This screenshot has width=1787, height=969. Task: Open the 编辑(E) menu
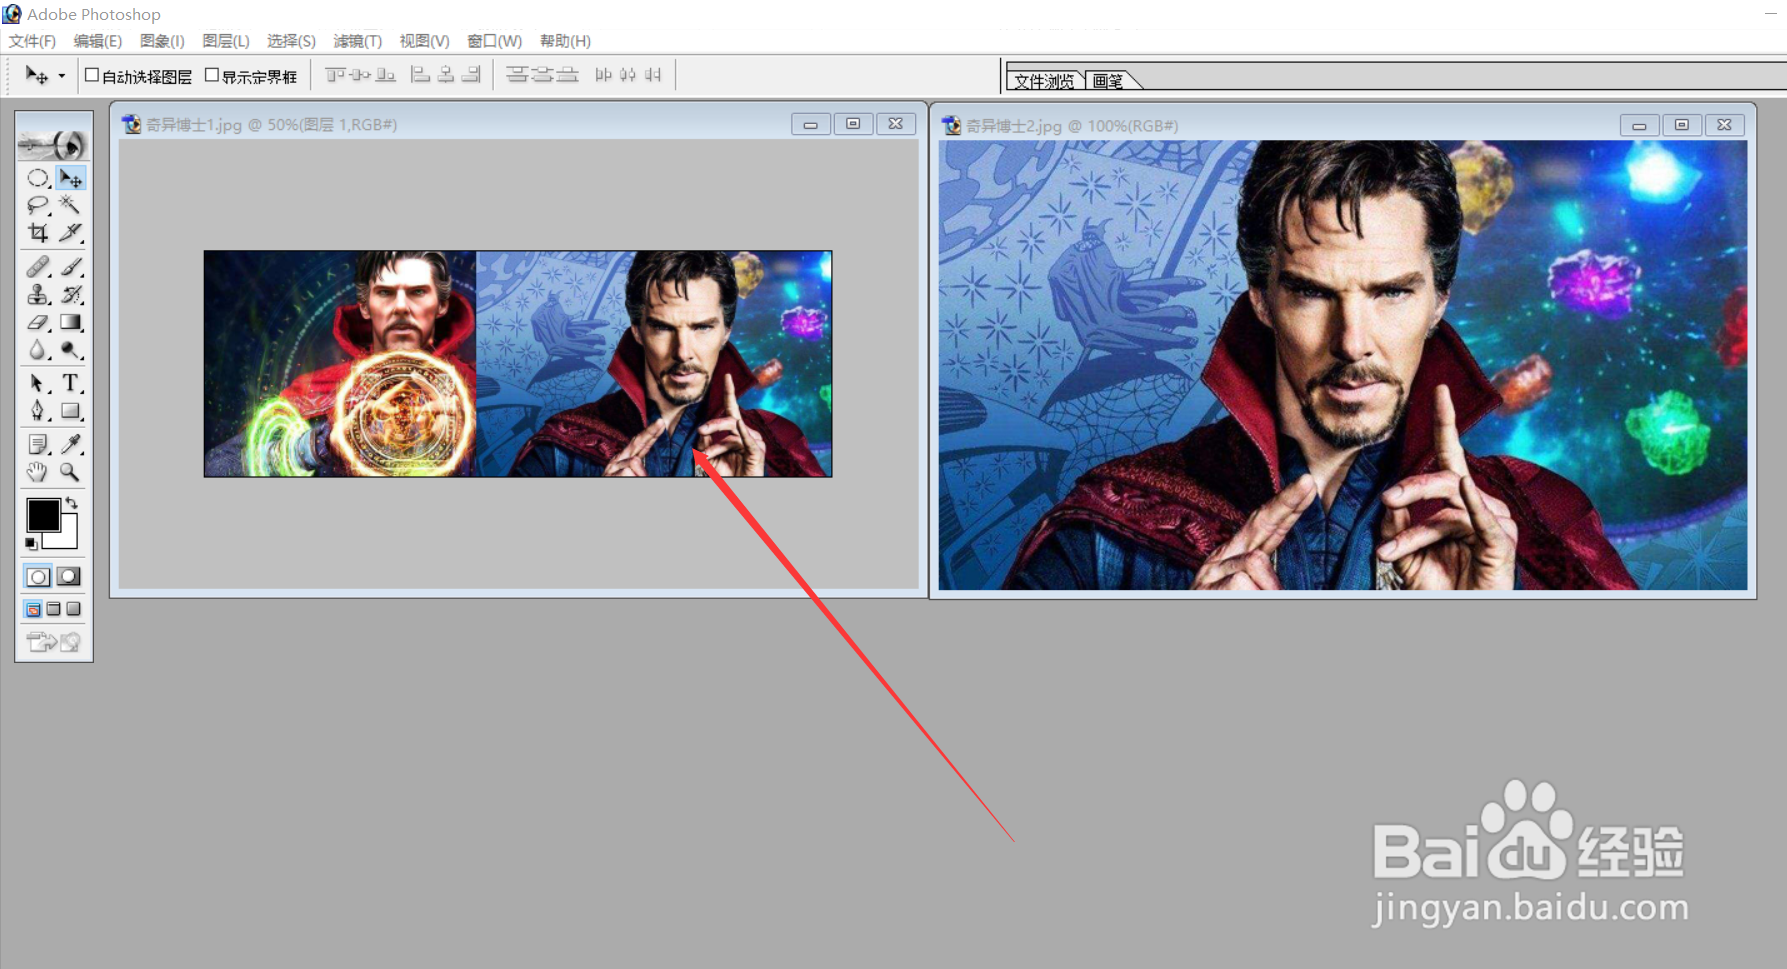pyautogui.click(x=97, y=41)
